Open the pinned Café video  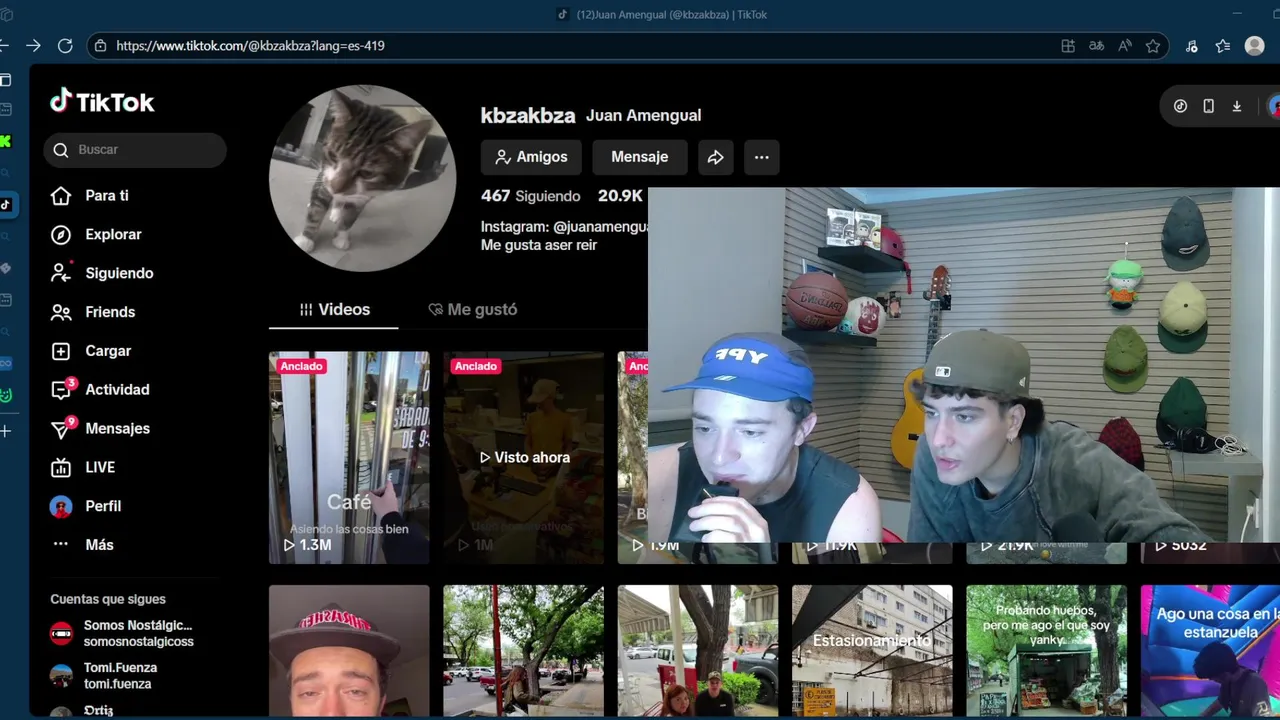pos(349,458)
